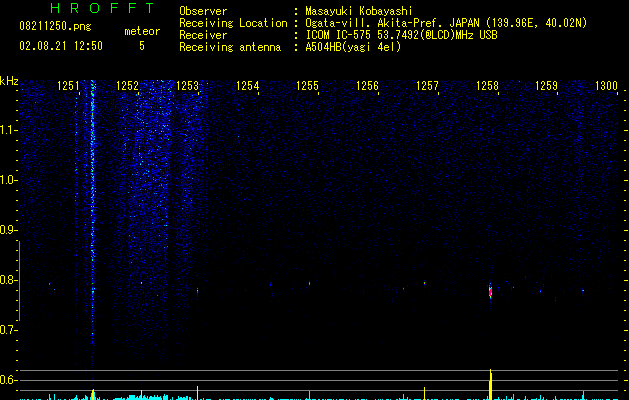
Task: Click the 1251 time marker
Action: pyautogui.click(x=68, y=86)
